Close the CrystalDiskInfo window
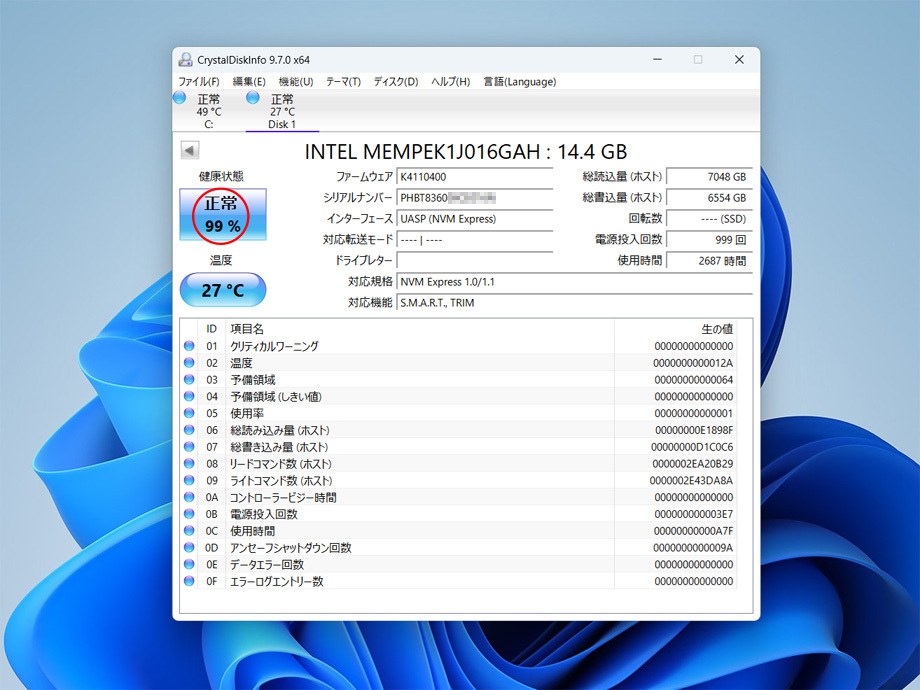Viewport: 920px width, 690px height. tap(739, 59)
